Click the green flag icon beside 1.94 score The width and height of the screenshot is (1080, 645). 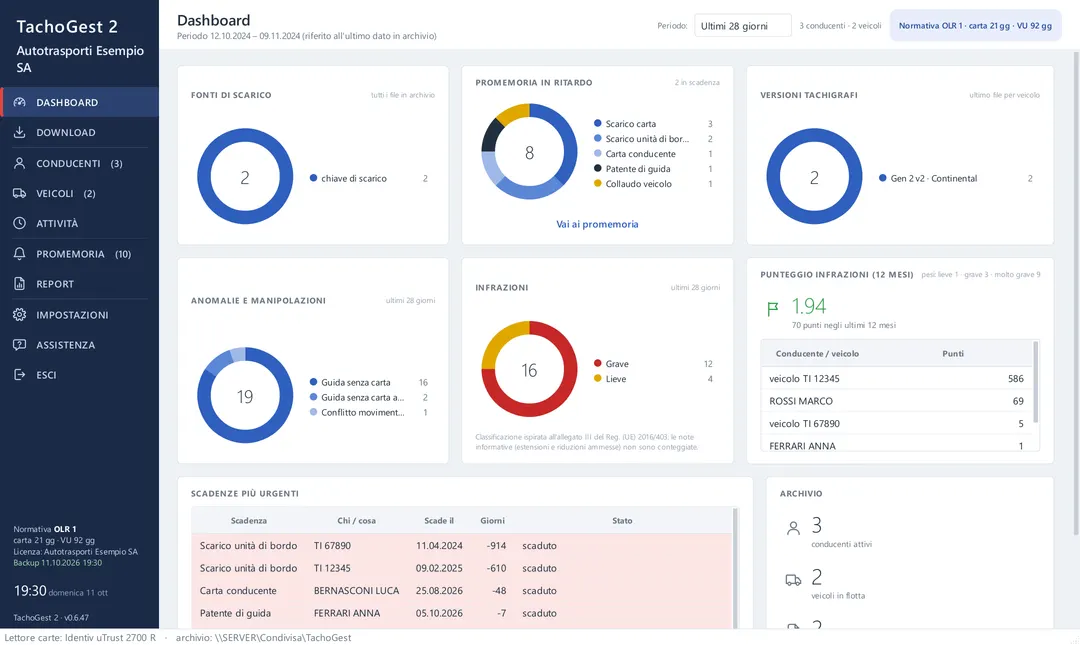[773, 309]
